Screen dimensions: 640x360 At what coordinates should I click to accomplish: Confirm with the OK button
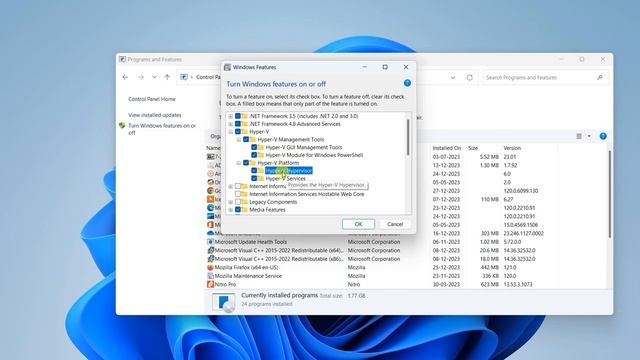click(358, 224)
